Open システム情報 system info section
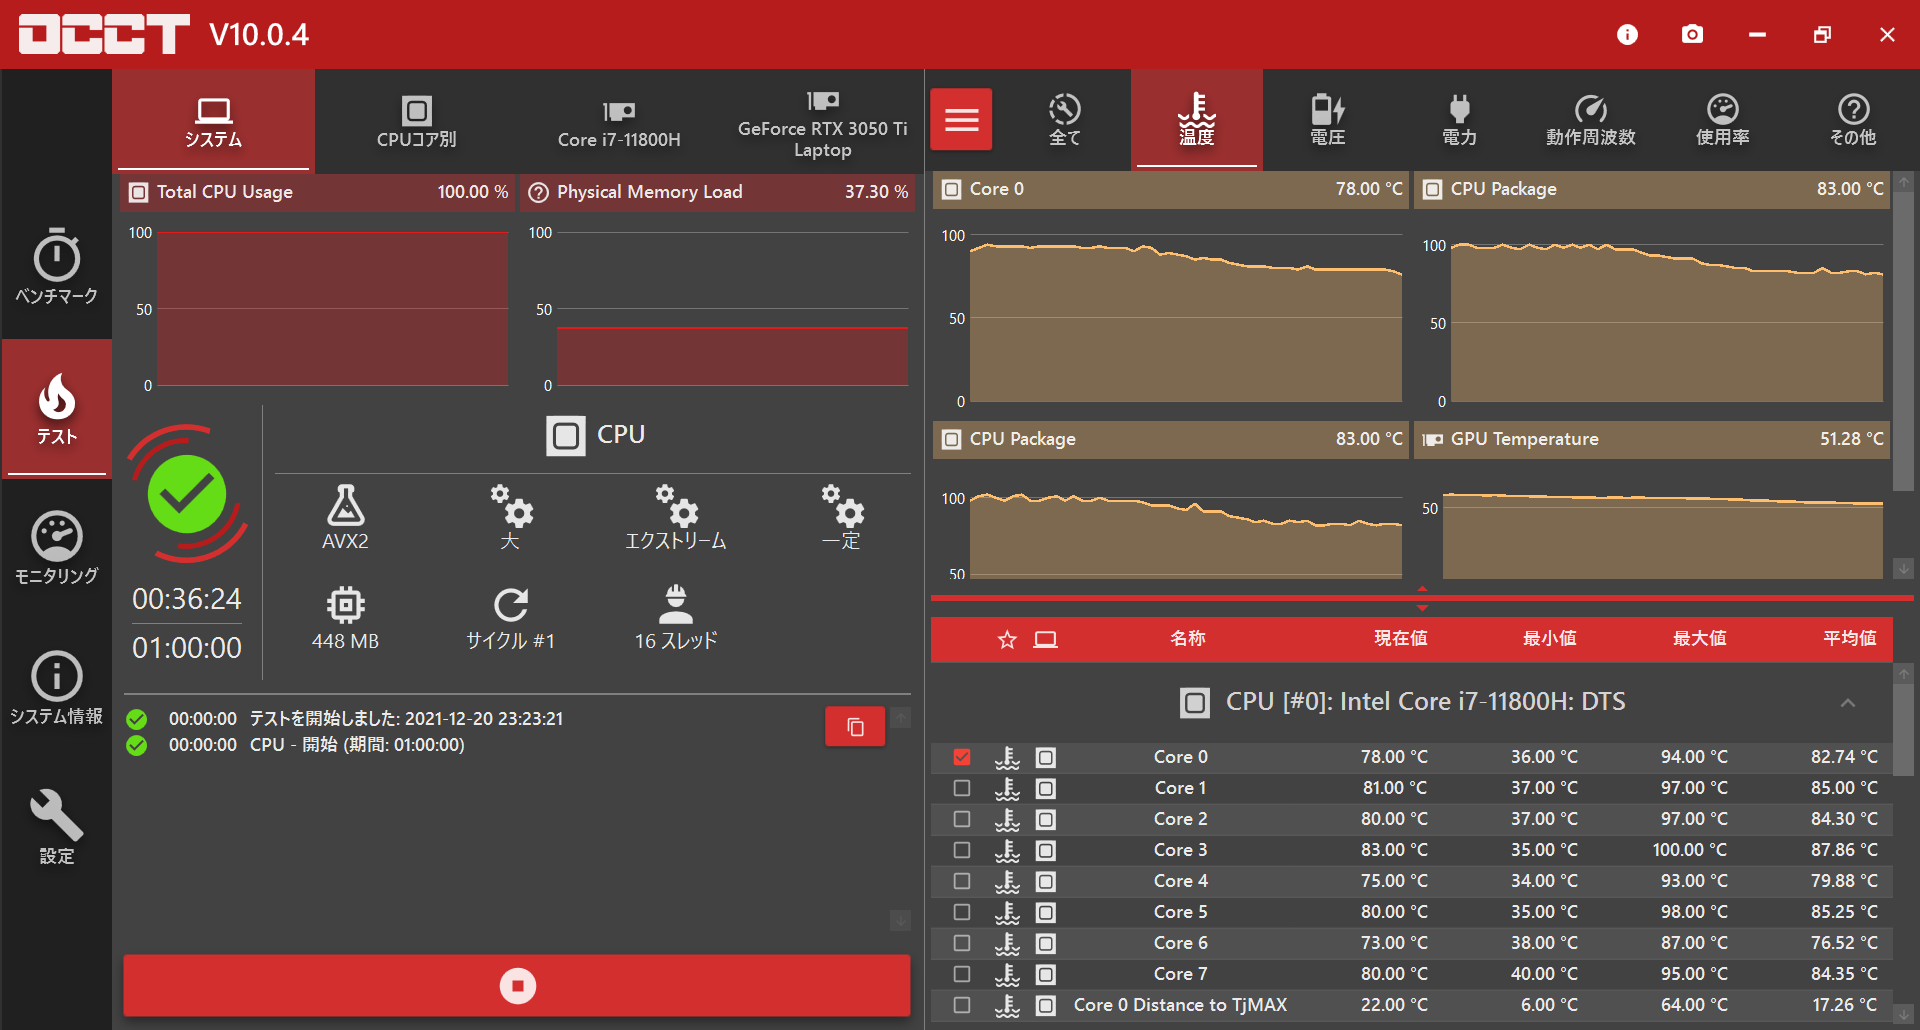This screenshot has width=1920, height=1030. click(x=56, y=688)
